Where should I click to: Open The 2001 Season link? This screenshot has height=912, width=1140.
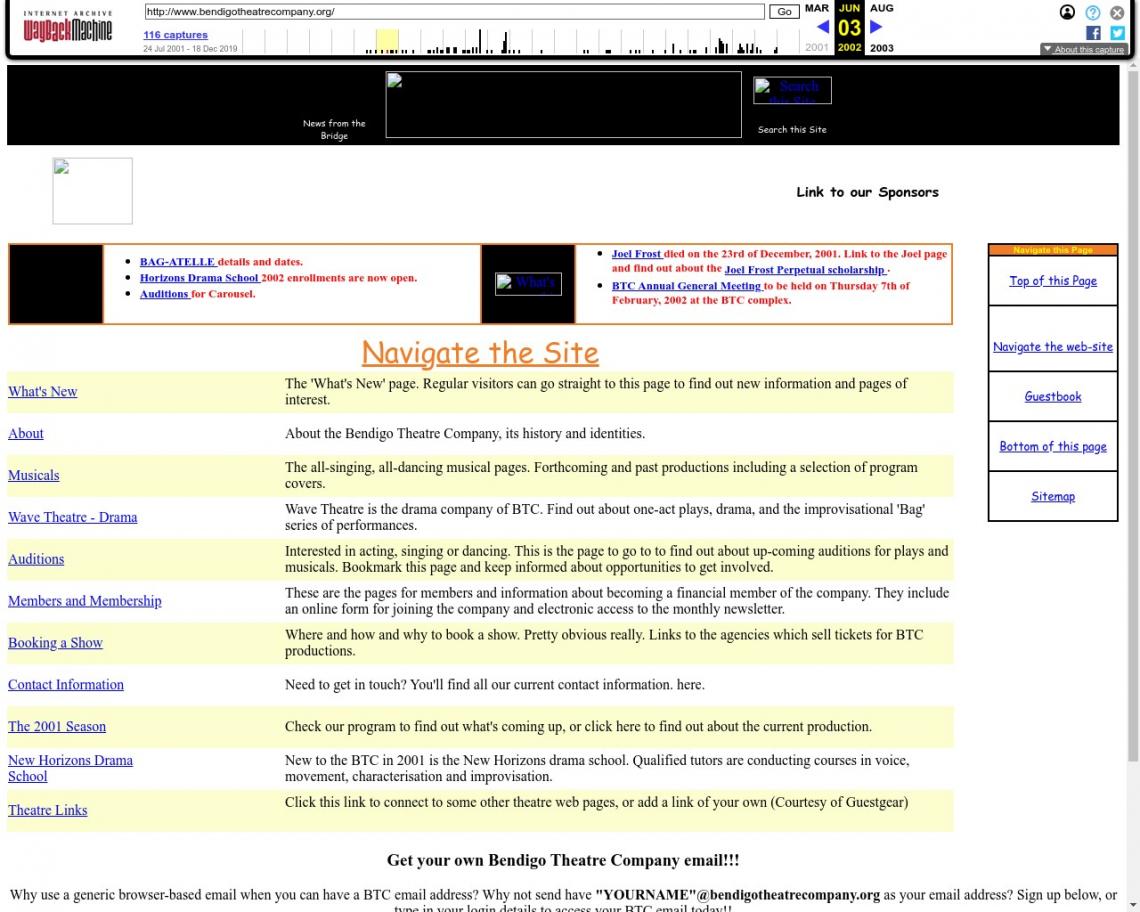point(57,727)
